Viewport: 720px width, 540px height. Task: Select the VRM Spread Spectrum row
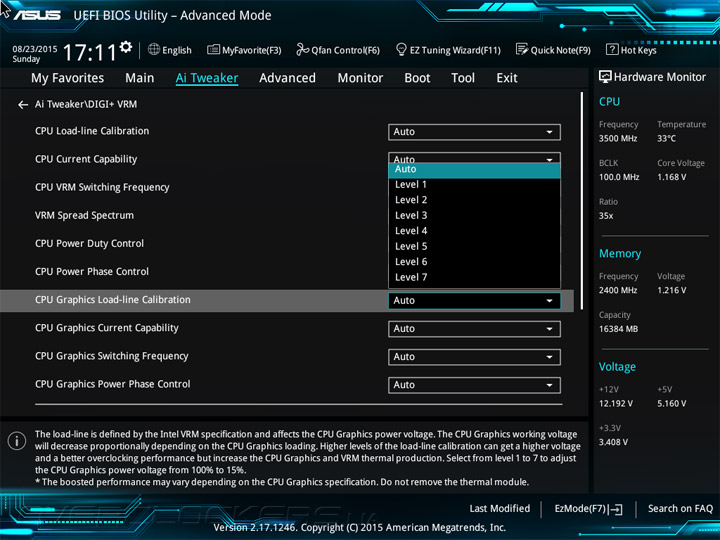pyautogui.click(x=84, y=215)
